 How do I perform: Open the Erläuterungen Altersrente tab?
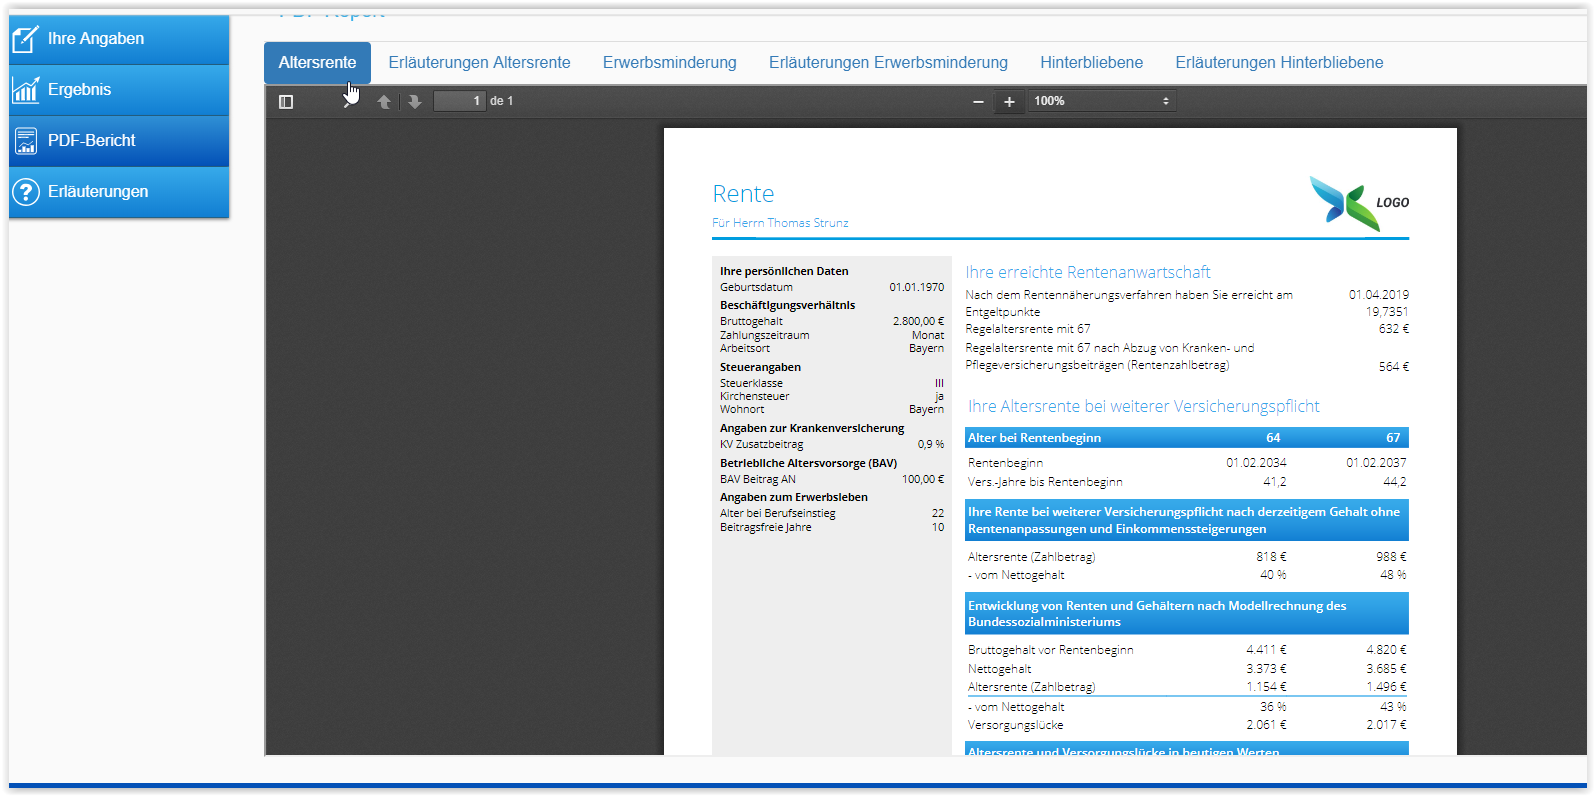point(479,63)
